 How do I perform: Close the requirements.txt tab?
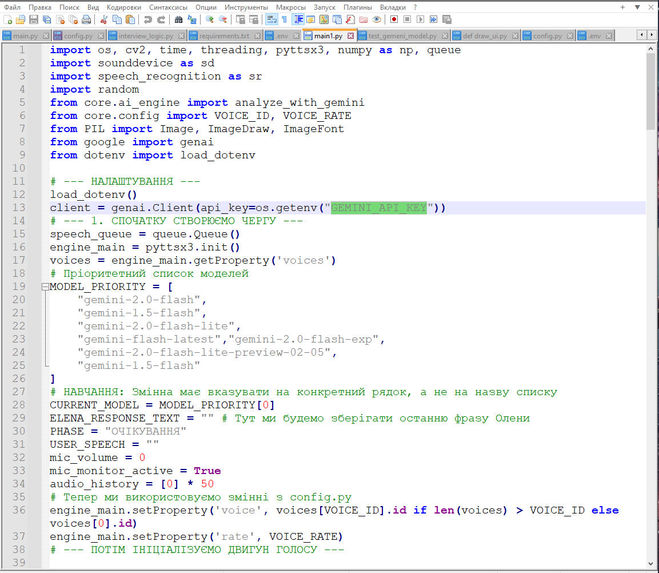tap(258, 36)
